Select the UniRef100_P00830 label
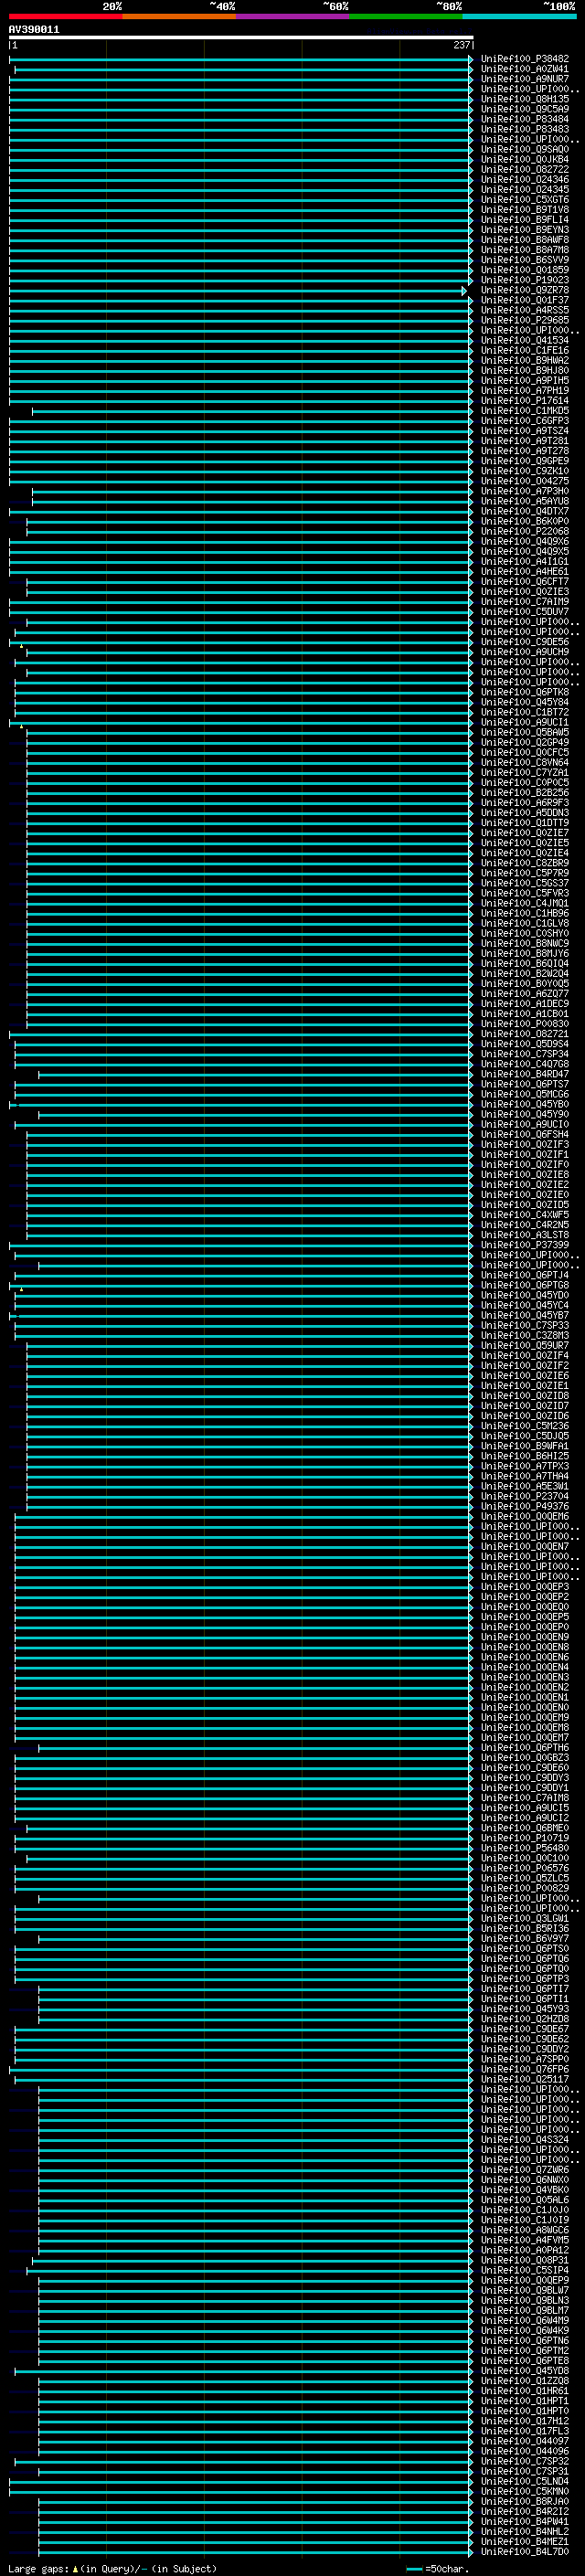Screen dimensions: 585x2576 [x=525, y=1025]
